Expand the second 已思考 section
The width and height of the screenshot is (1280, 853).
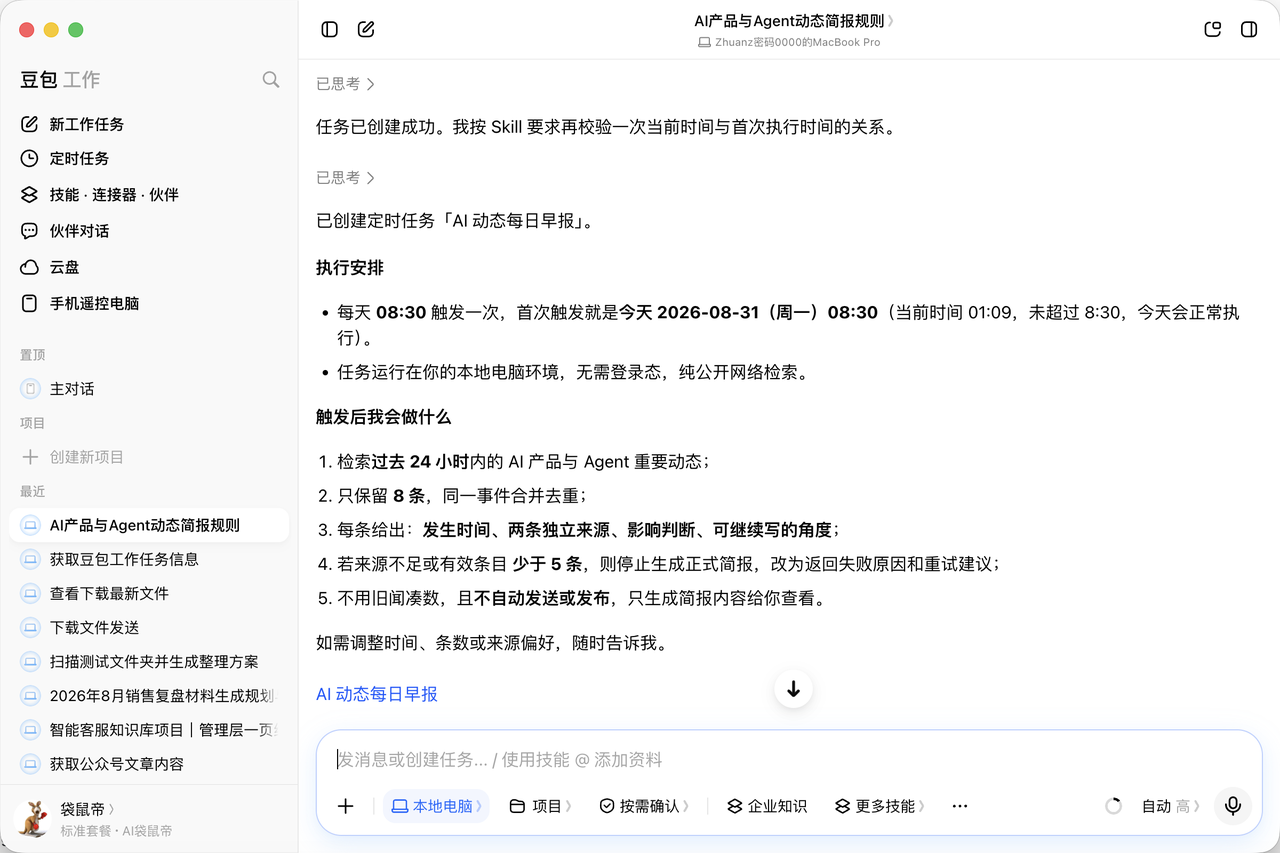(x=346, y=177)
